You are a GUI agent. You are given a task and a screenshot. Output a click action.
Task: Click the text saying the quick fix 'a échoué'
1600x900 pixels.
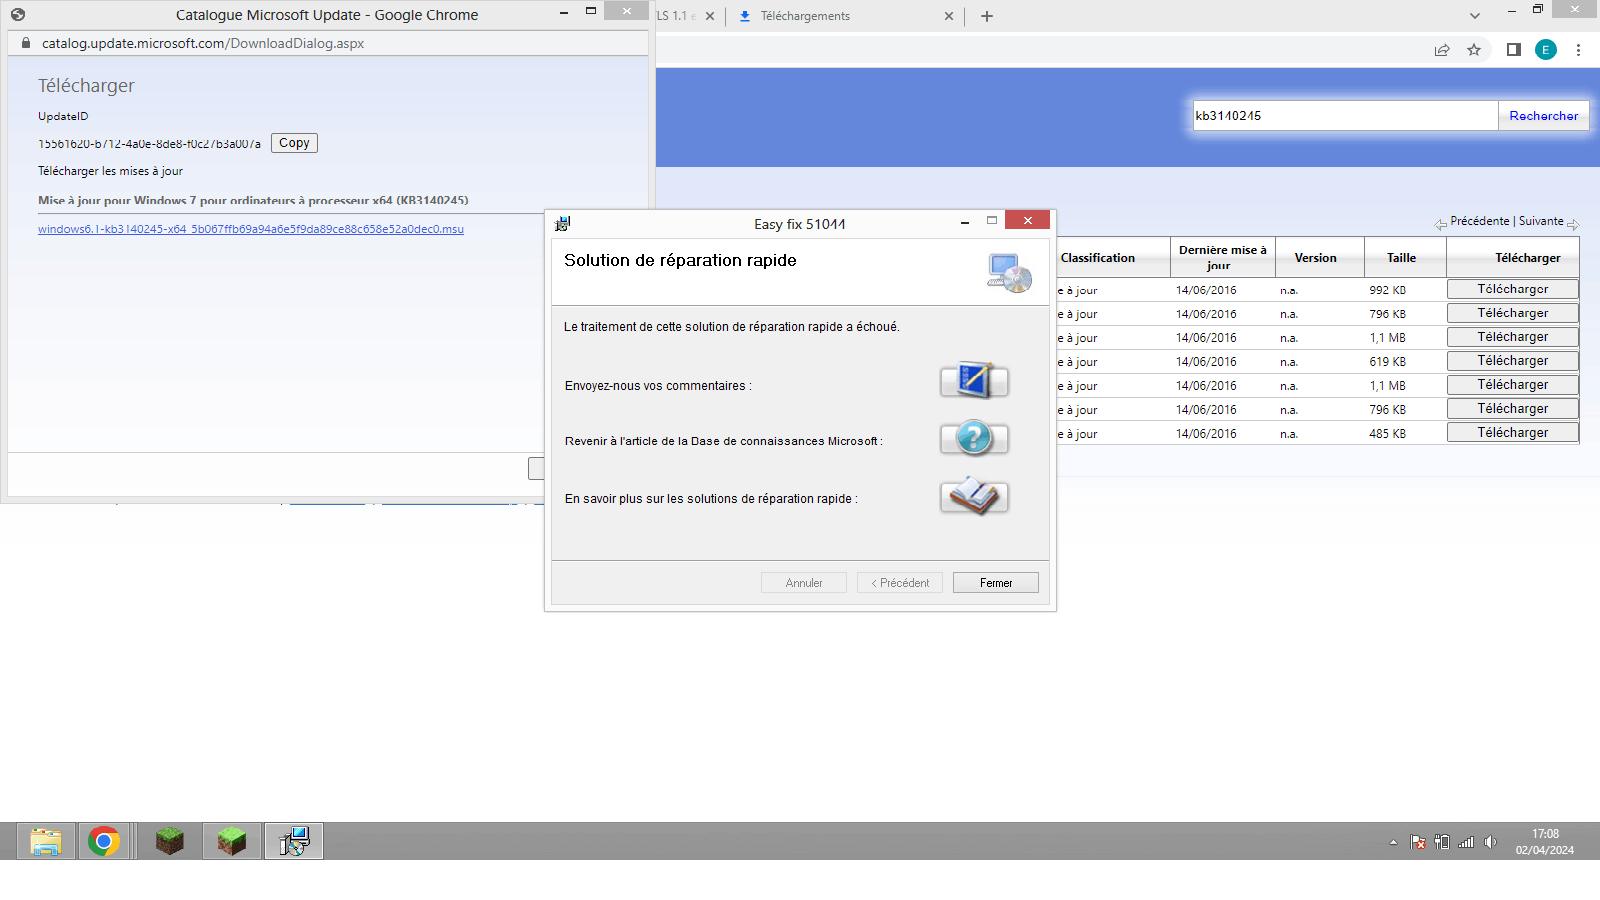coord(732,327)
